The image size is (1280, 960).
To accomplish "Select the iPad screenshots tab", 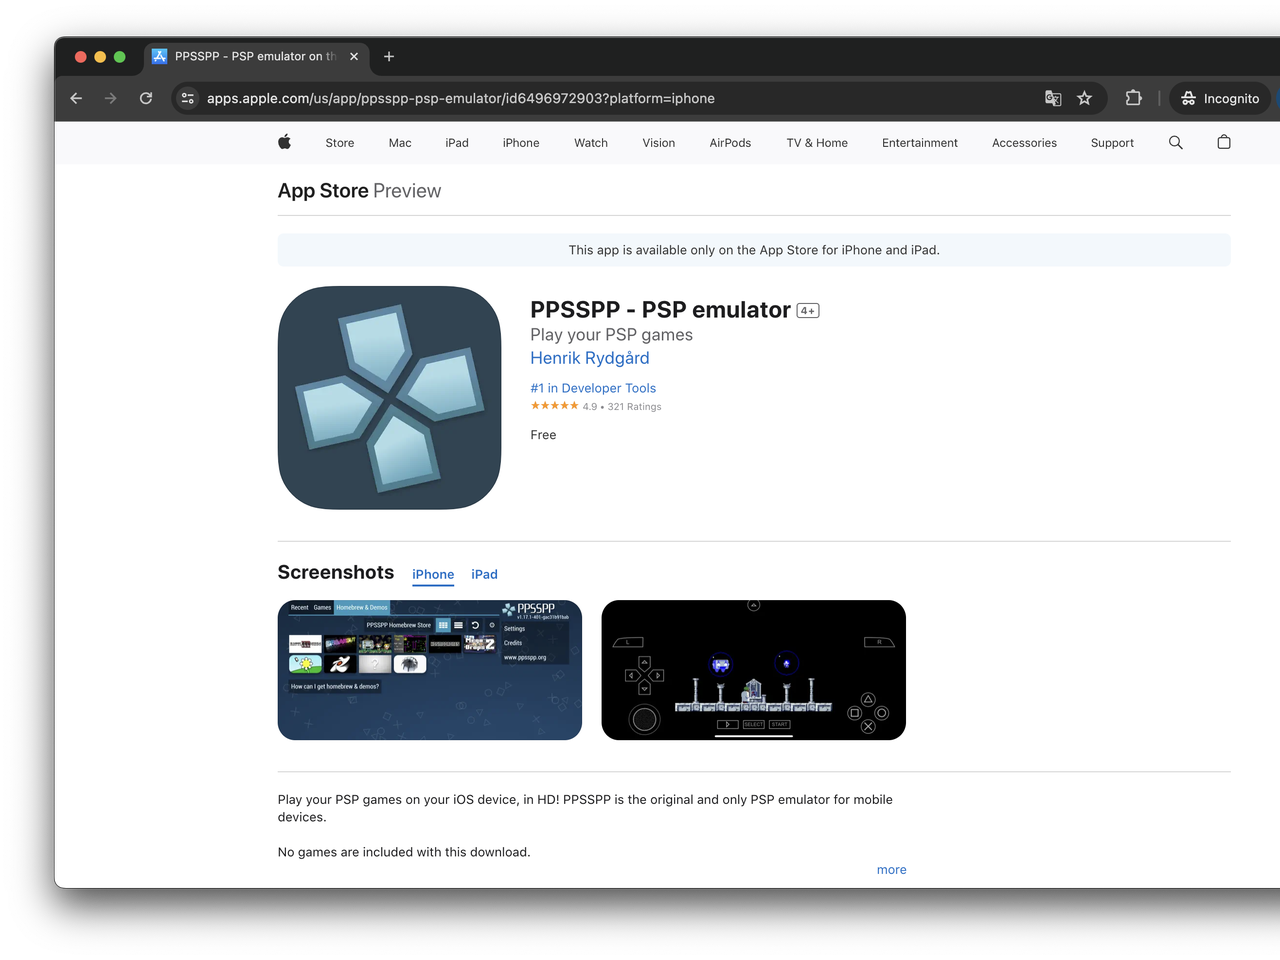I will [x=484, y=574].
